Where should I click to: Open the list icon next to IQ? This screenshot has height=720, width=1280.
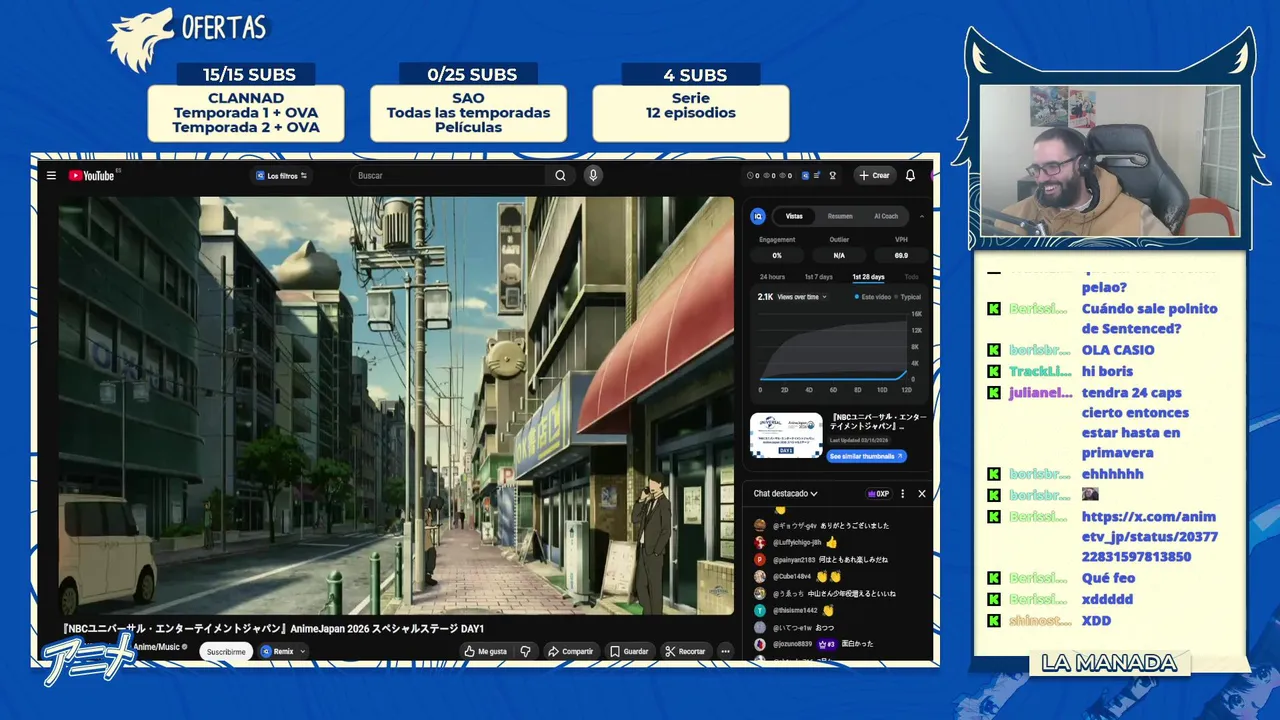817,176
